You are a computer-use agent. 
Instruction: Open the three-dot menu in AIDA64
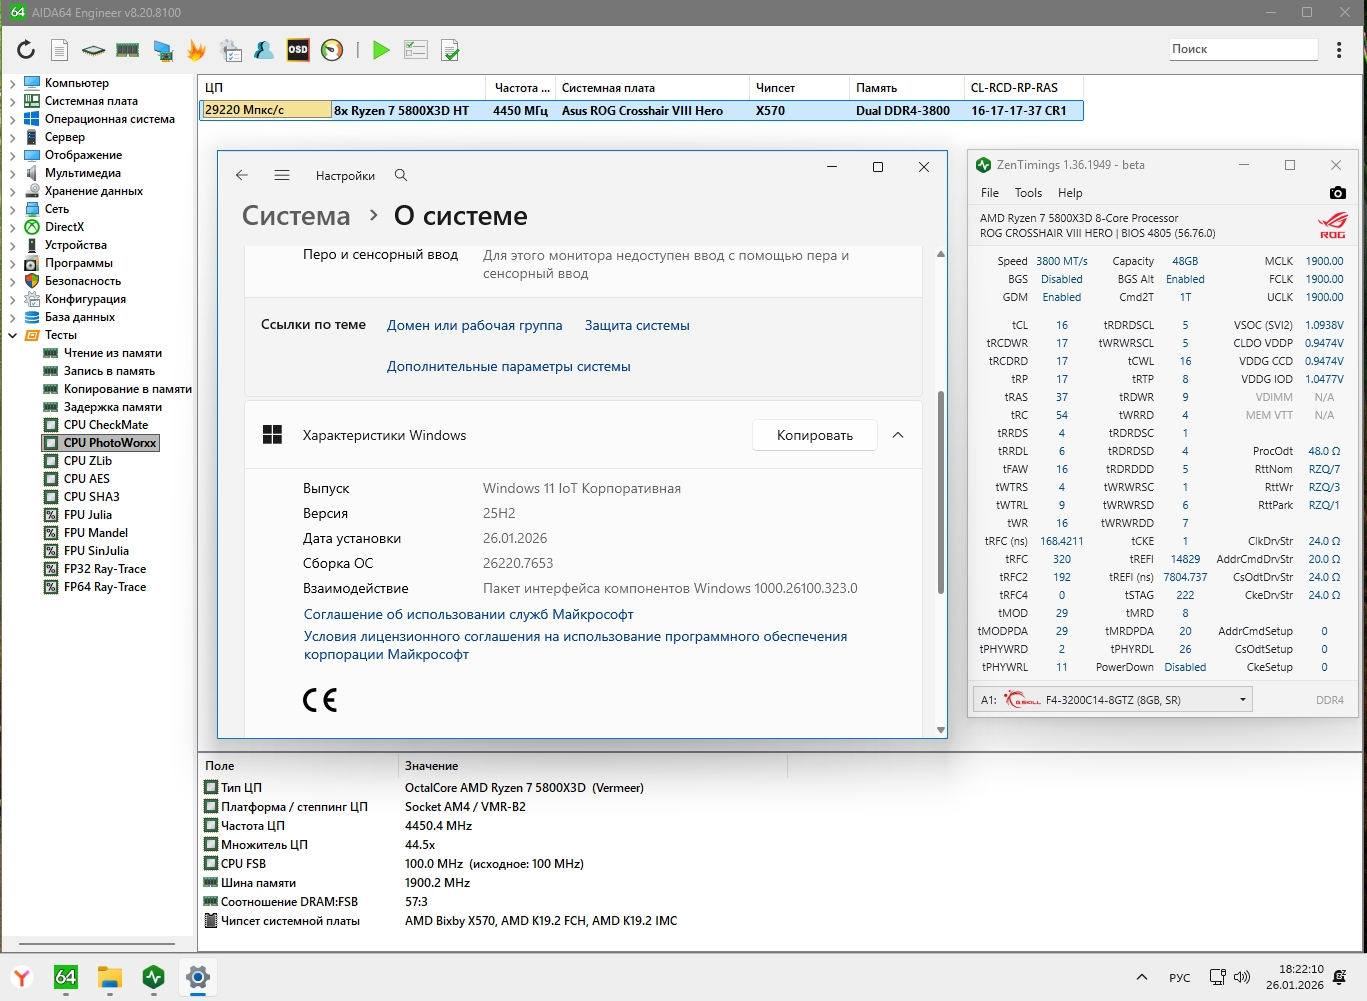pyautogui.click(x=1339, y=49)
